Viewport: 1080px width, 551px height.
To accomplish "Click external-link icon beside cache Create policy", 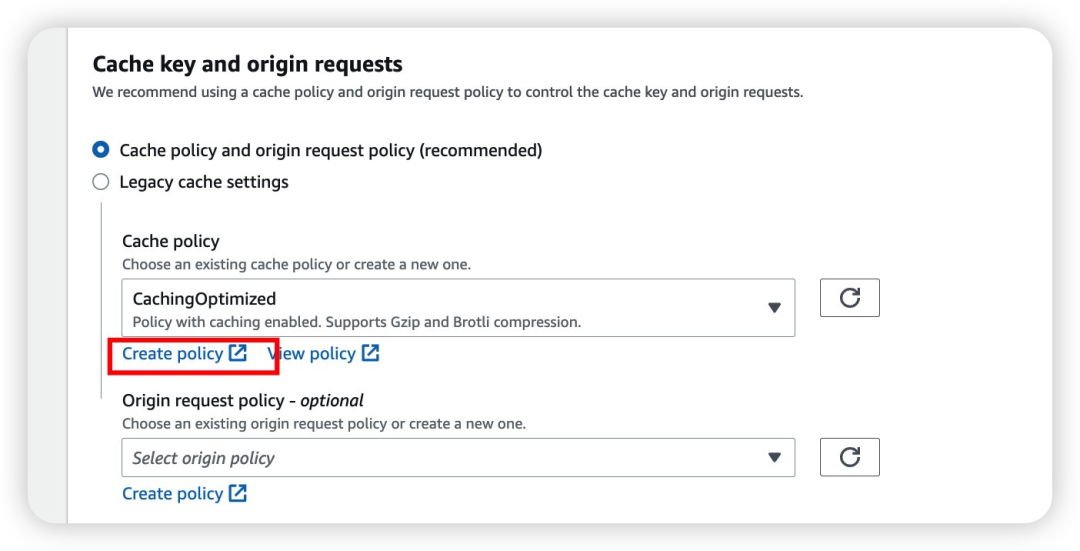I will (x=237, y=353).
